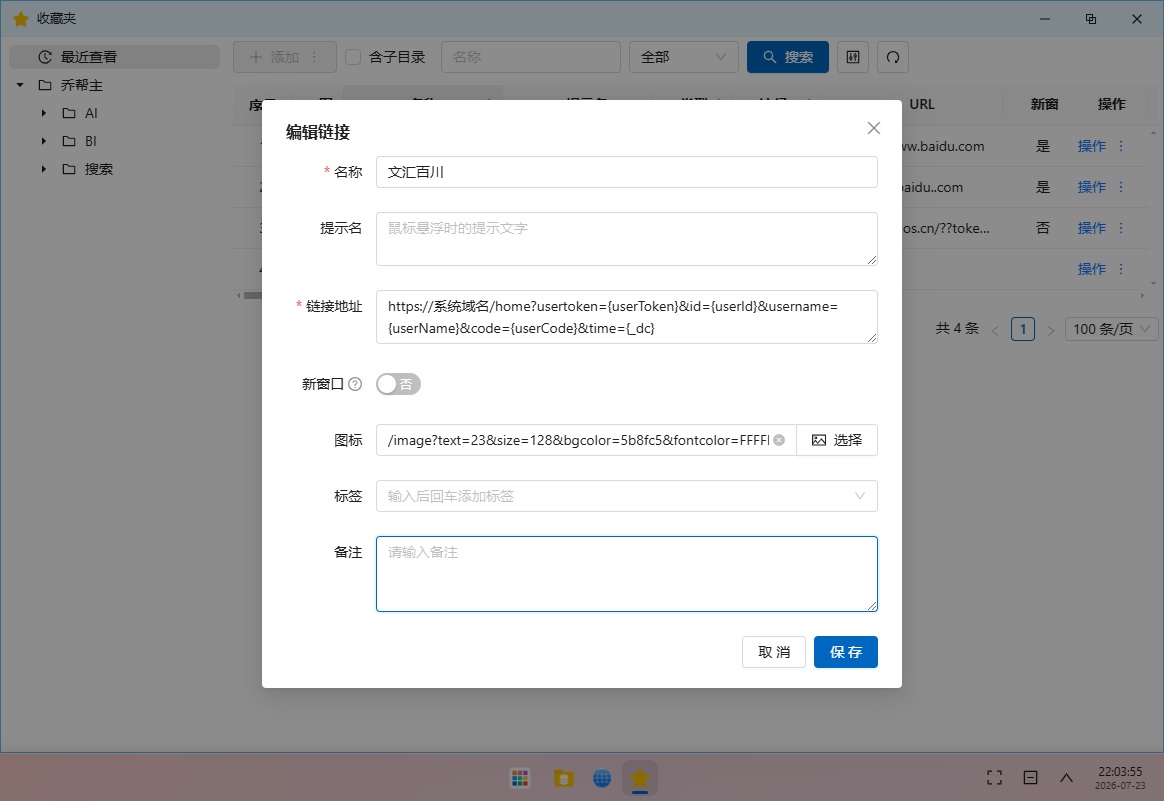1164x801 pixels.
Task: Click the 收藏夹 star taskbar icon
Action: [640, 778]
